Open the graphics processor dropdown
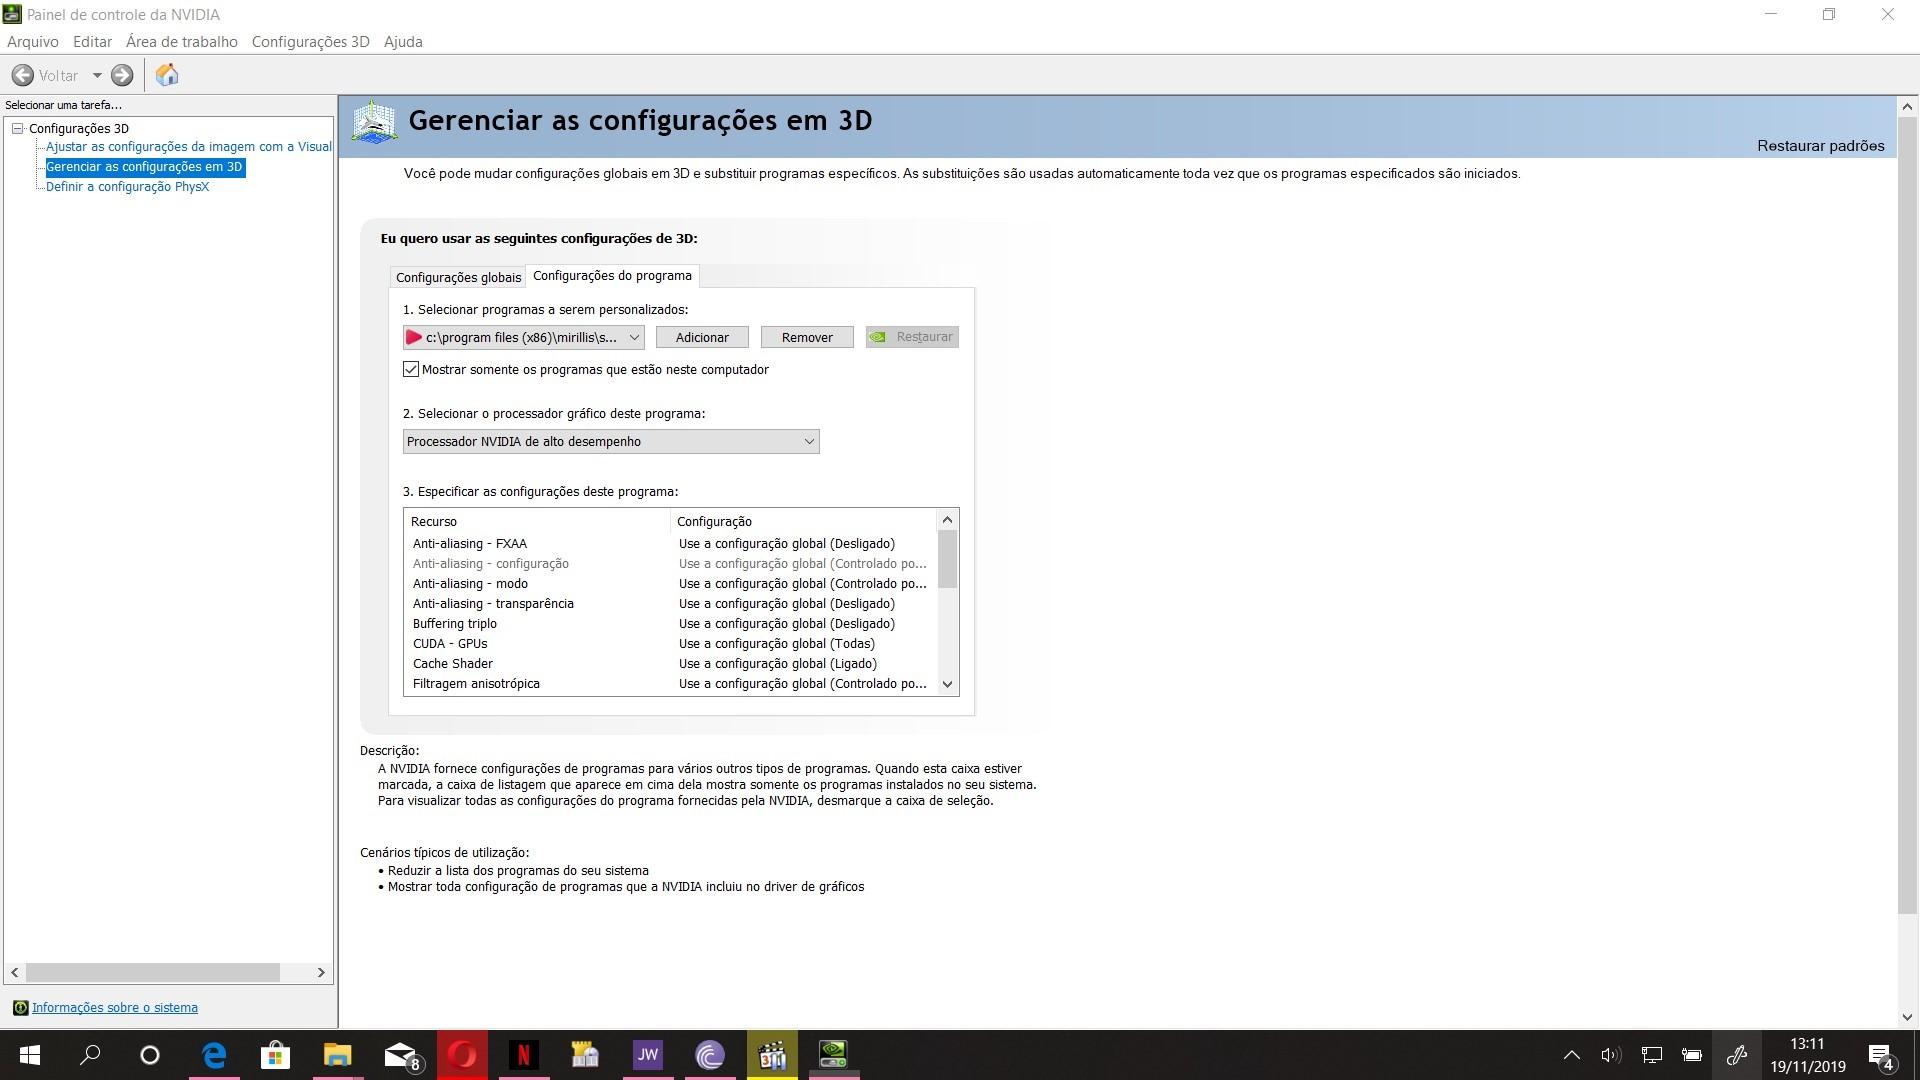This screenshot has height=1080, width=1920. [611, 441]
